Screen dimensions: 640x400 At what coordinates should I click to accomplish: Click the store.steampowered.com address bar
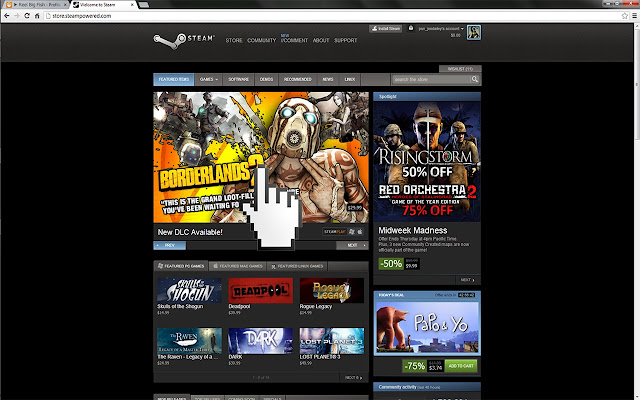pyautogui.click(x=331, y=16)
